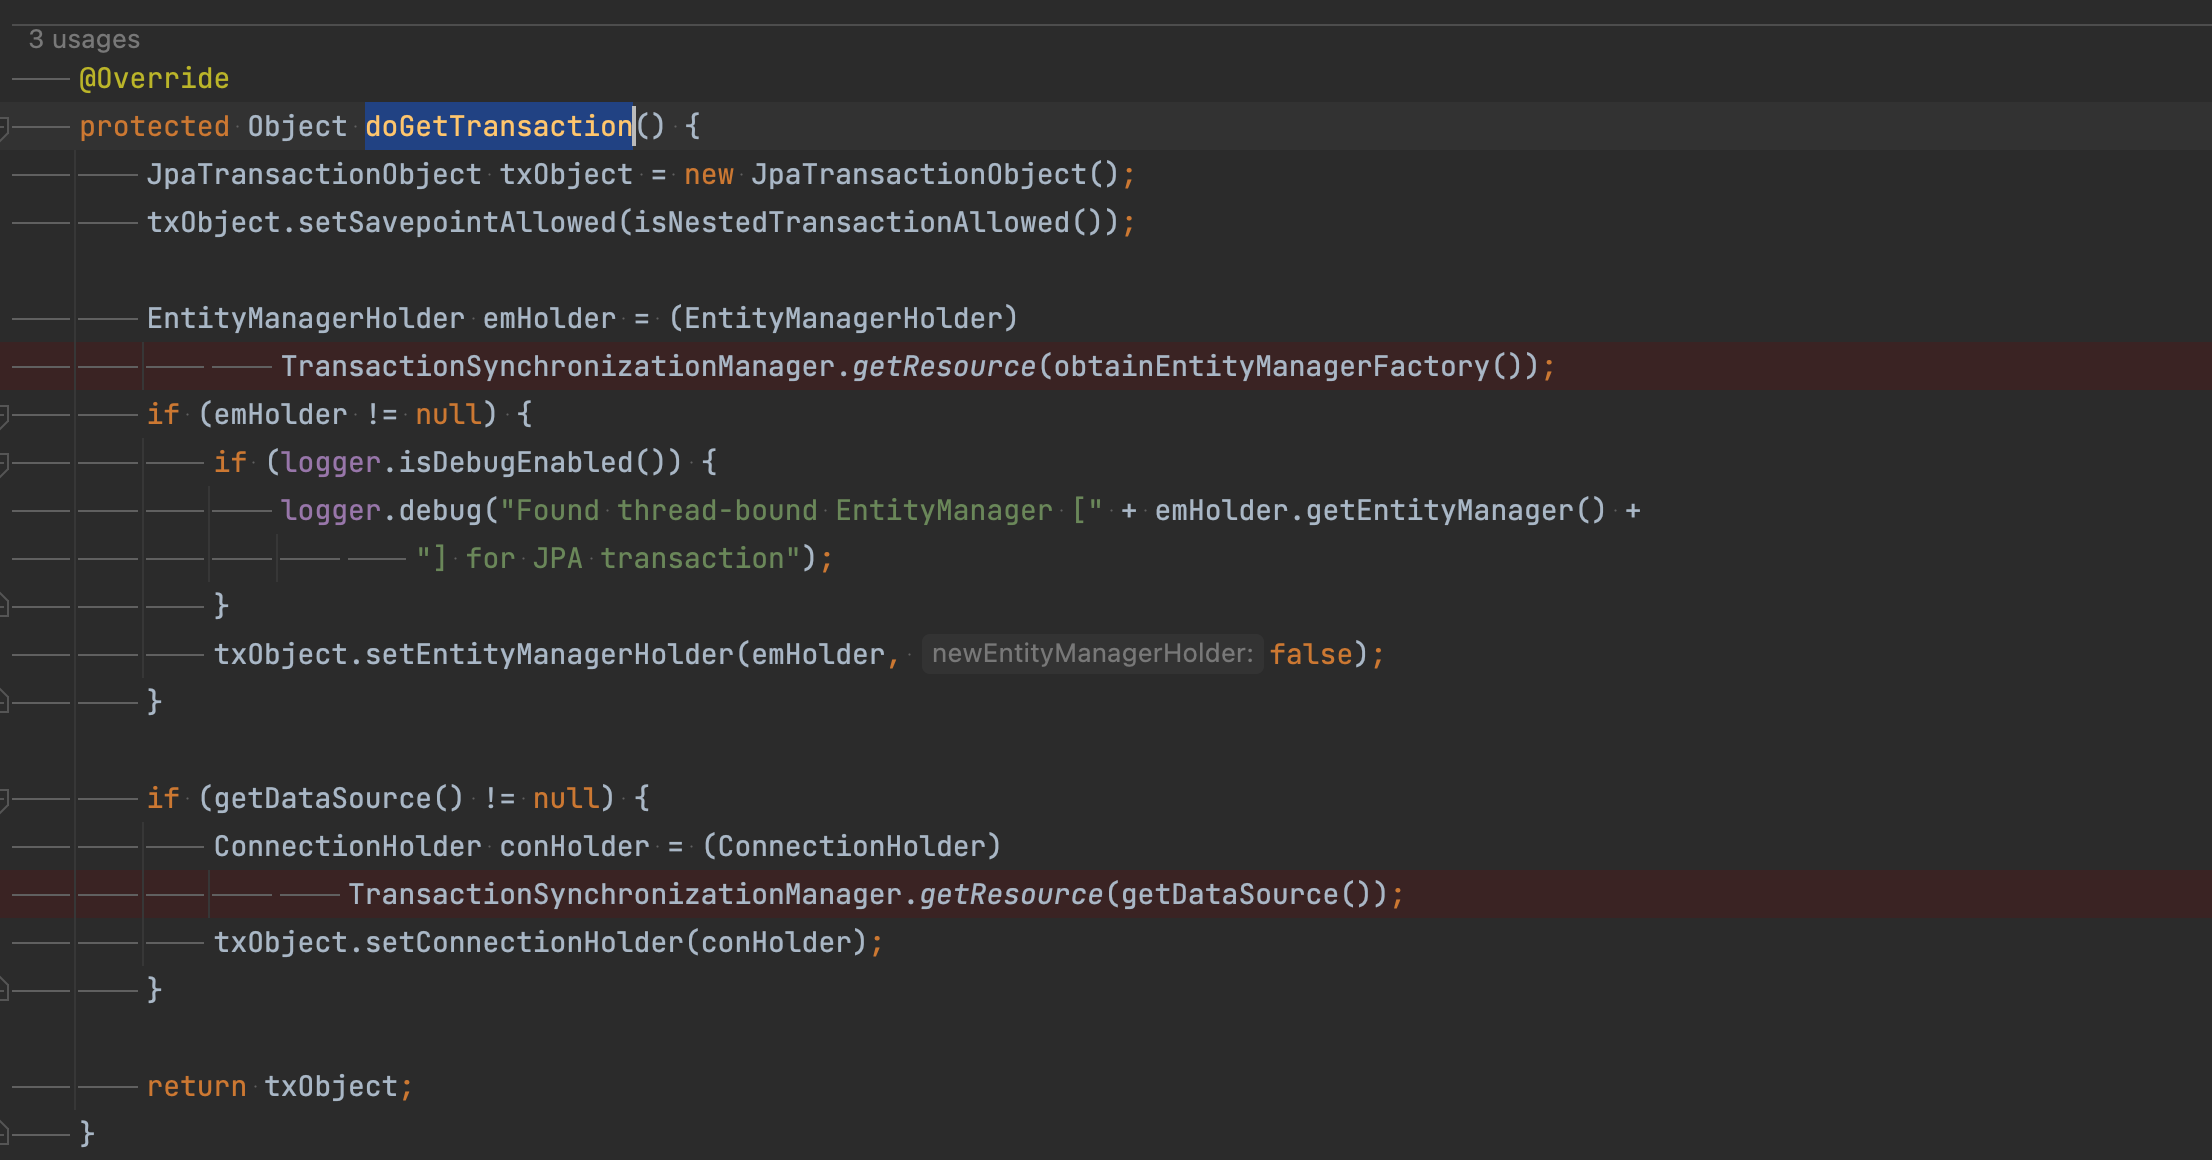Viewport: 2212px width, 1160px height.
Task: Click the 'false' literal argument
Action: click(x=1311, y=655)
